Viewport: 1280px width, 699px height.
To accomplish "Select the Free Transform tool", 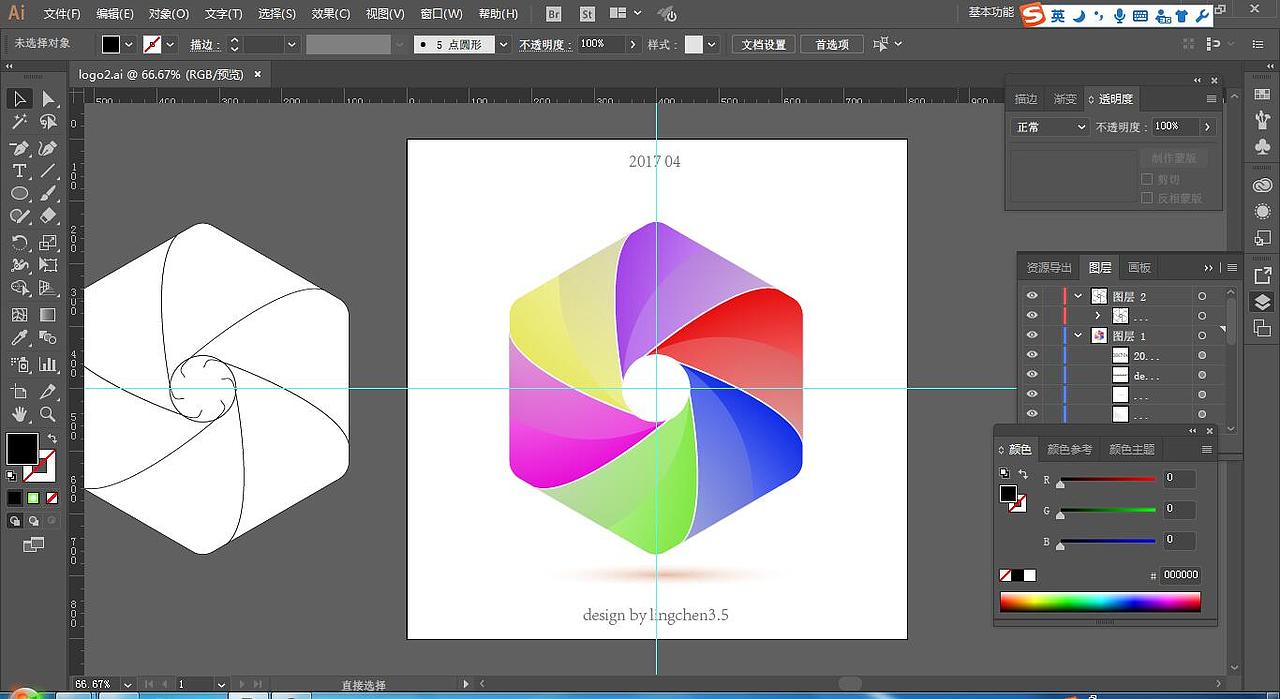I will (48, 265).
